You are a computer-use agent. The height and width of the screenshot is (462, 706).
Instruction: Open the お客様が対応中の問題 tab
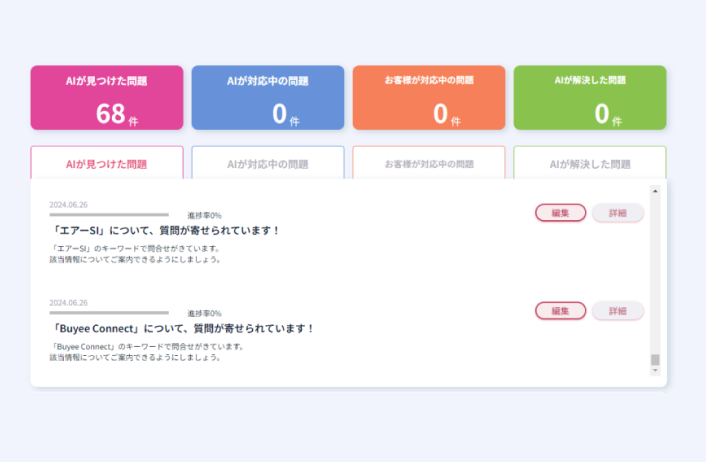coord(429,163)
